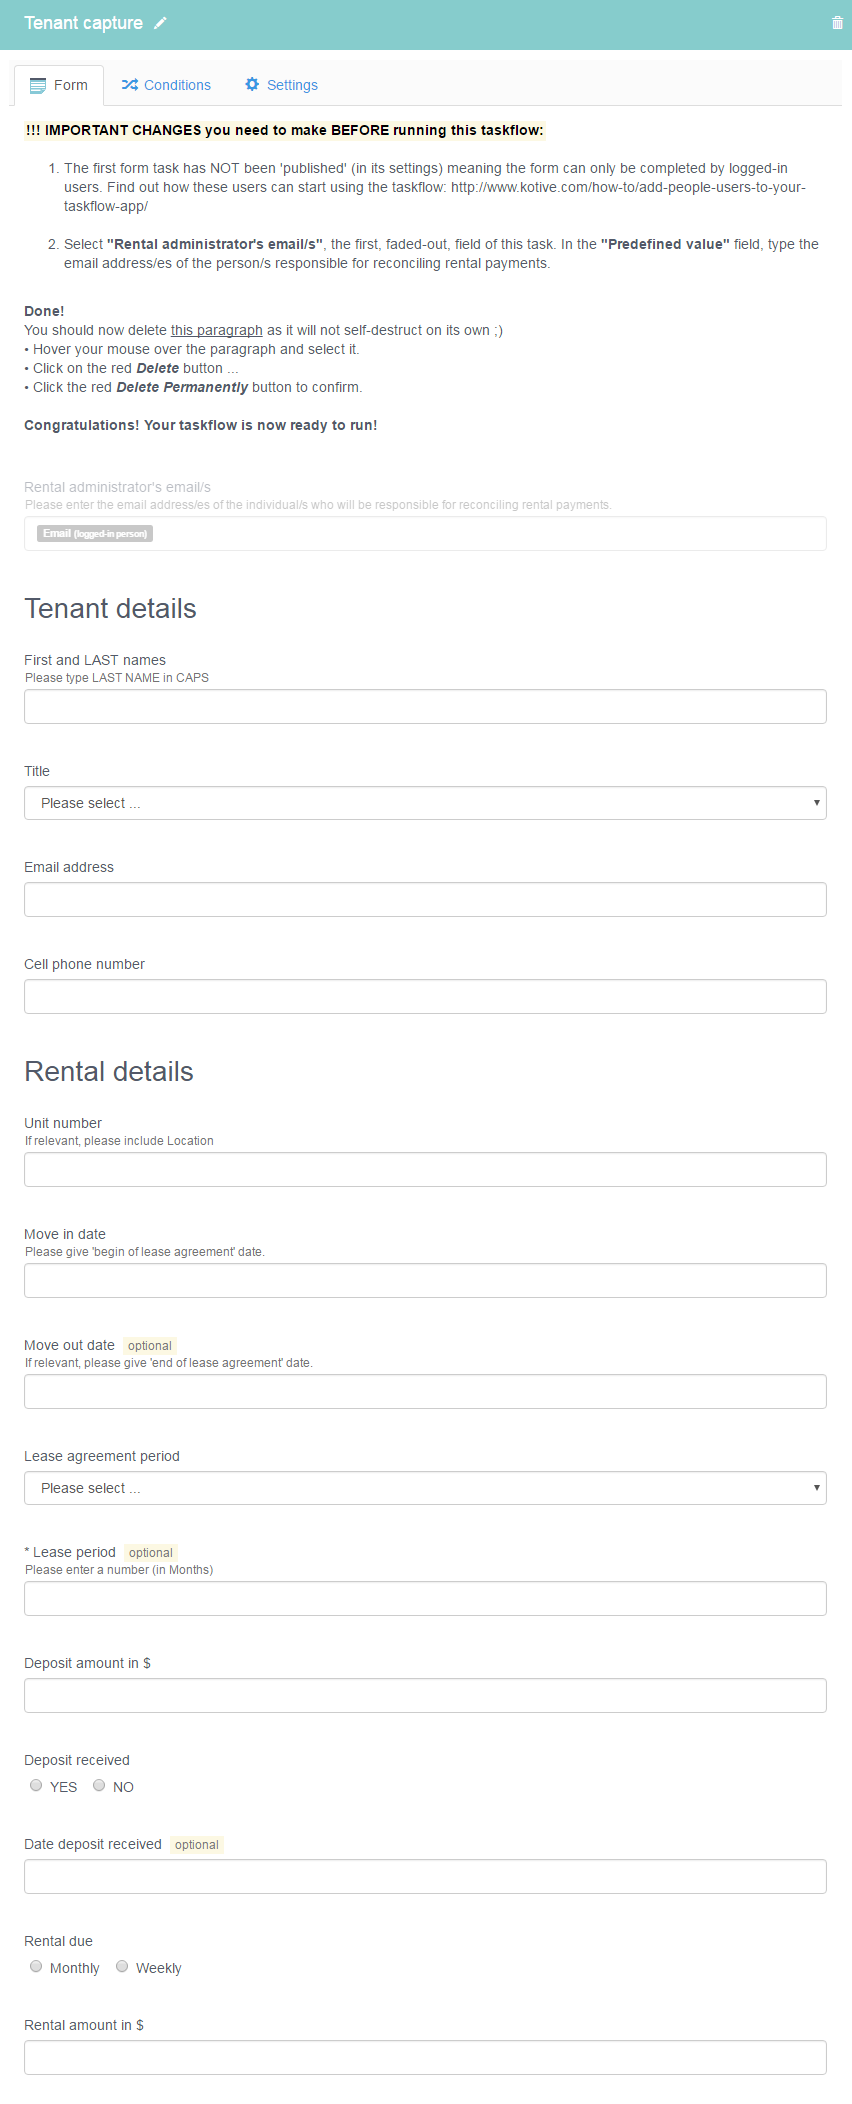Click the shuffle icon on the Conditions tab
Viewport: 852px width, 2104px height.
(x=130, y=85)
